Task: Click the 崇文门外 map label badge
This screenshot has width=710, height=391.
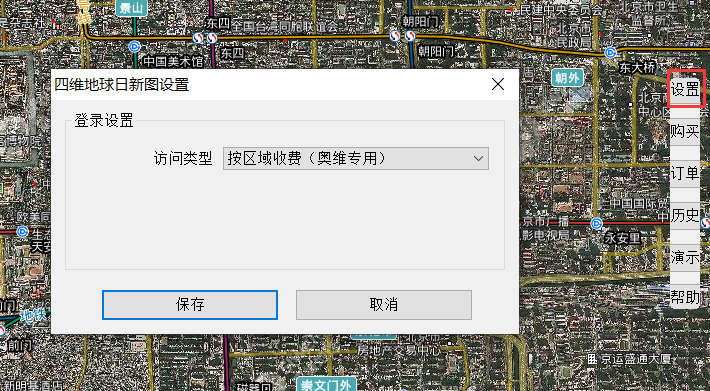Action: pos(326,385)
